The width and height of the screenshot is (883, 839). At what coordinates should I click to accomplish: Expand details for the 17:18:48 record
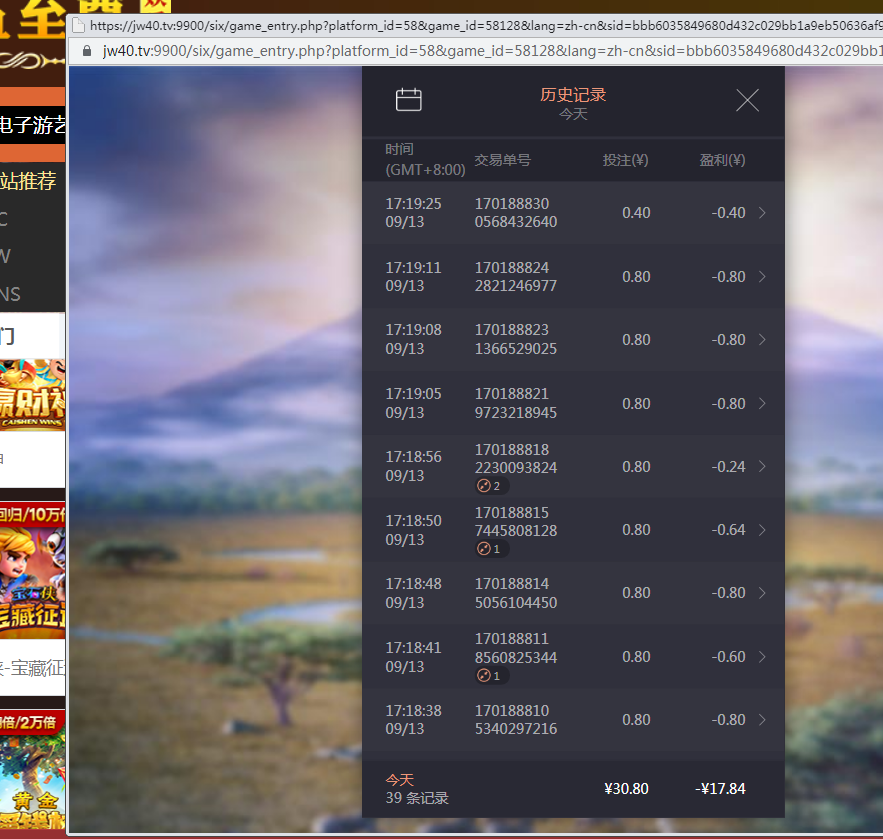[x=762, y=593]
